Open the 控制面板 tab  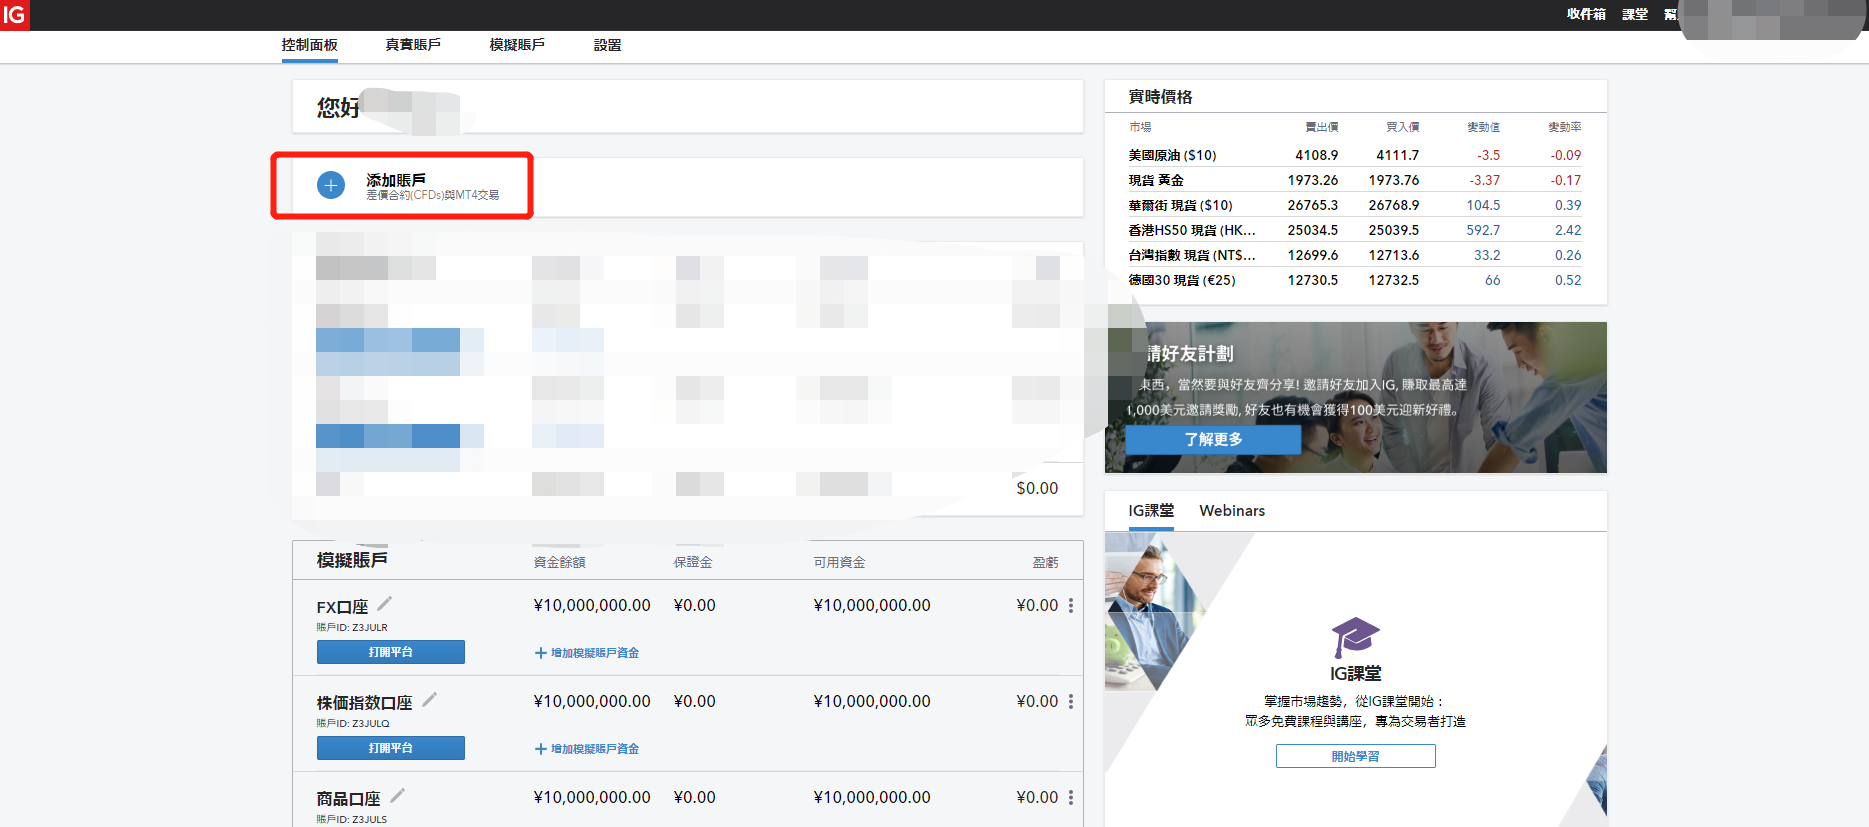pyautogui.click(x=310, y=45)
